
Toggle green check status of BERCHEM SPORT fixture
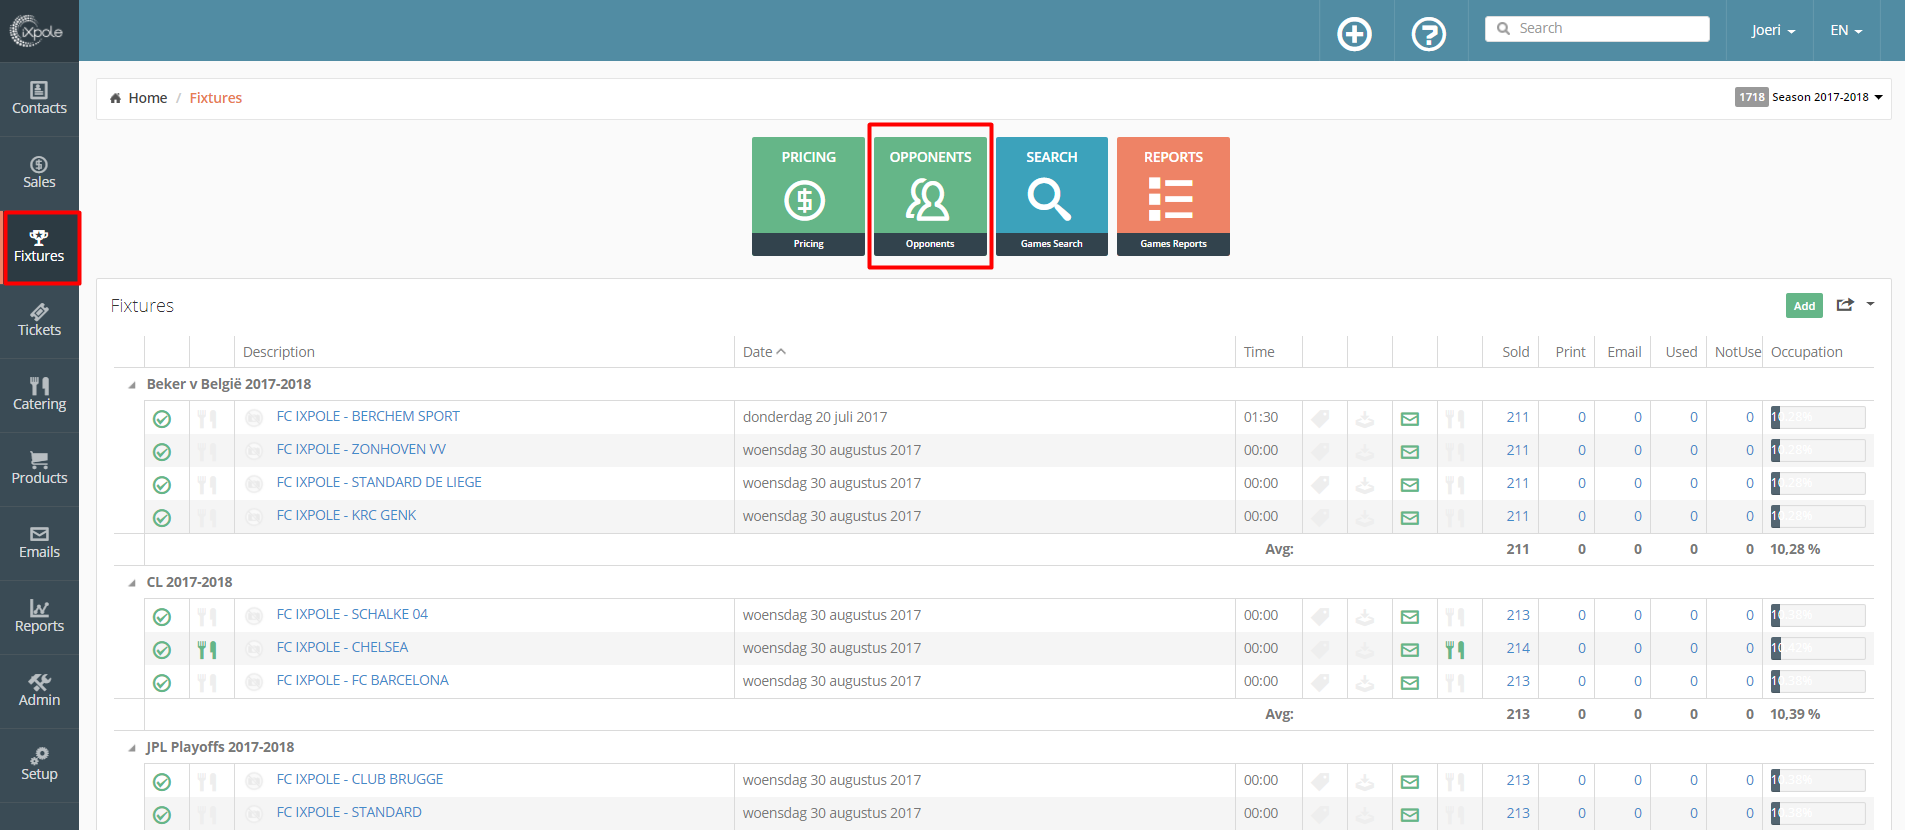point(162,419)
